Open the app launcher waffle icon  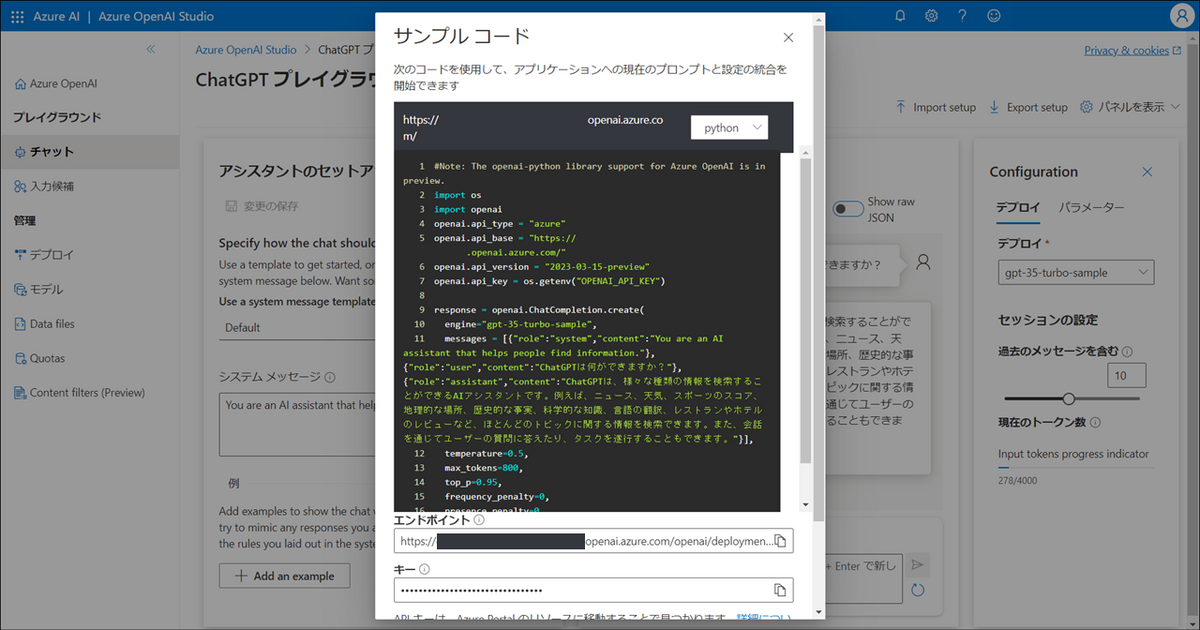tap(17, 16)
